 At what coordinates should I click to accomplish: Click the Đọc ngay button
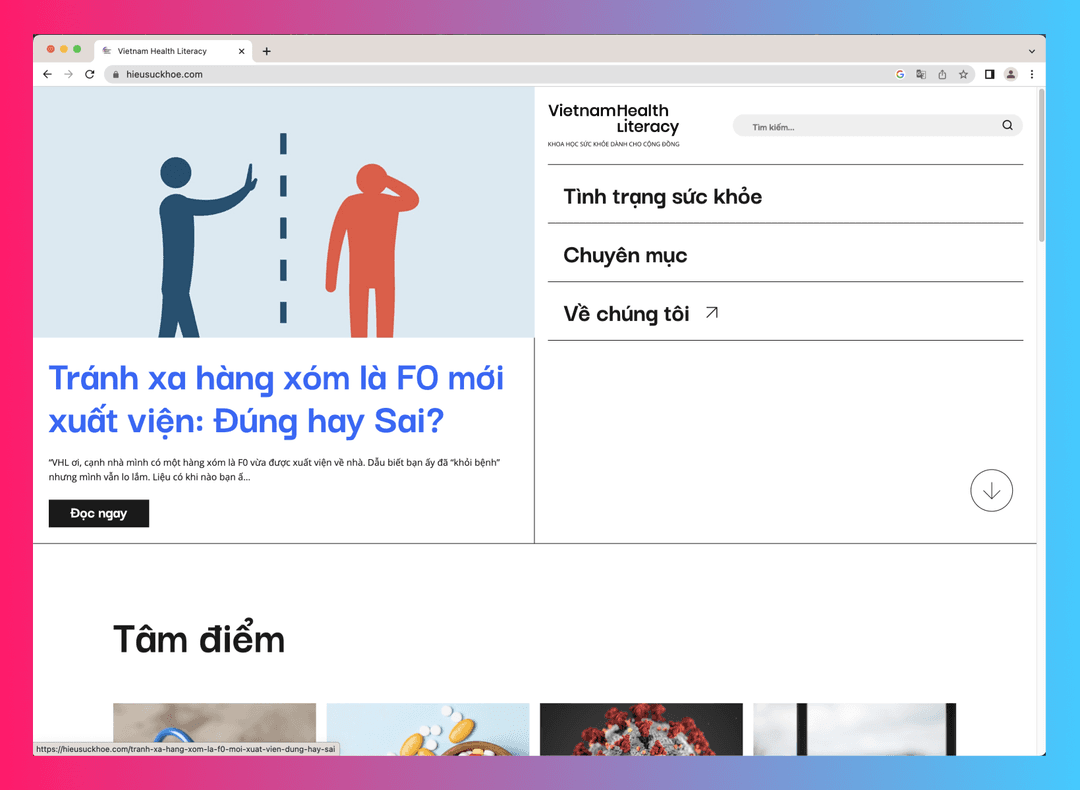click(98, 513)
